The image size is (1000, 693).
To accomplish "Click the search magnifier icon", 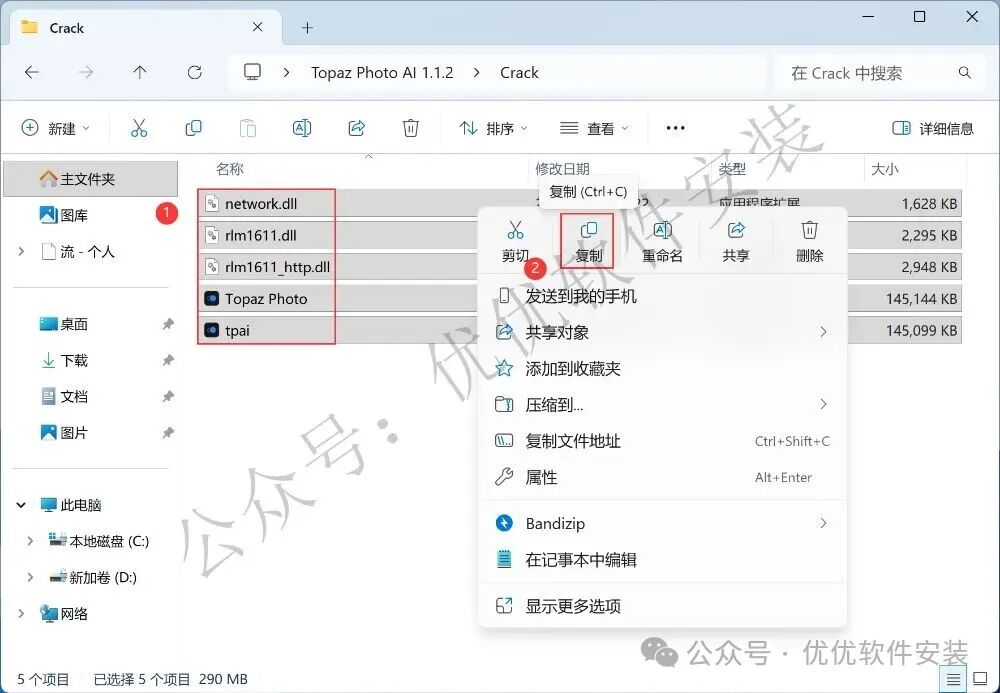I will [965, 73].
